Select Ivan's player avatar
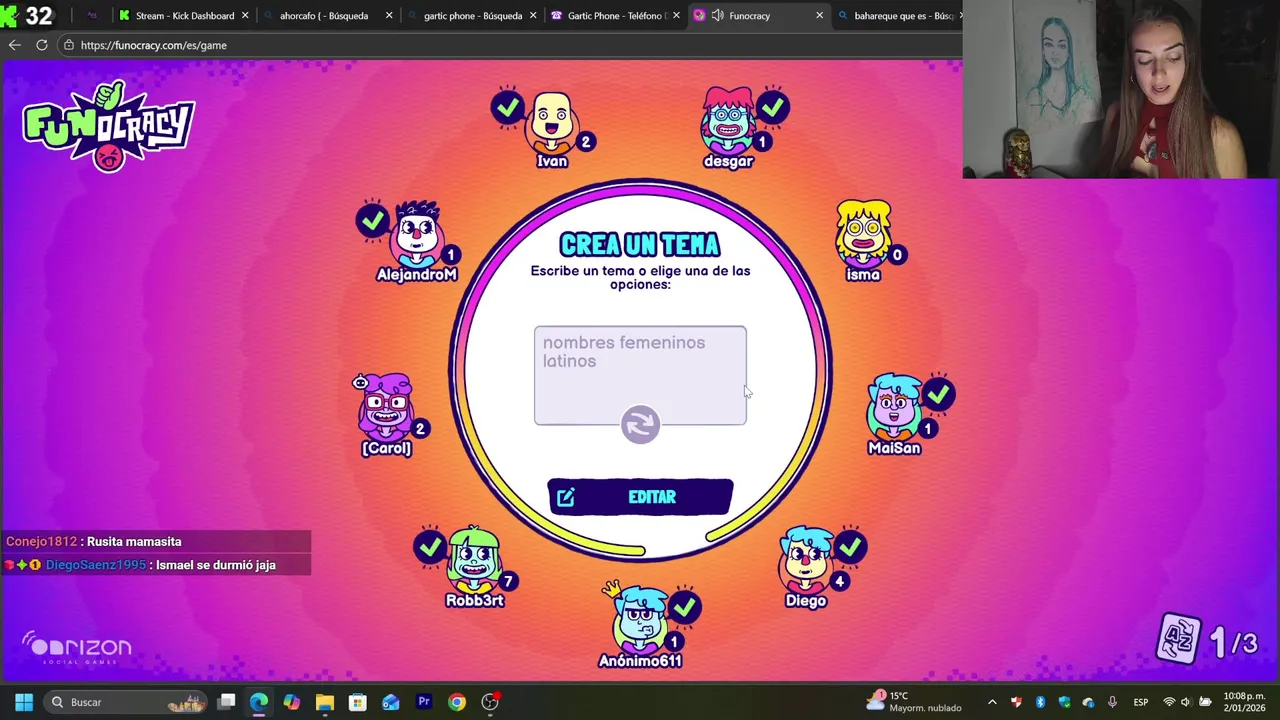Image resolution: width=1280 pixels, height=720 pixels. point(552,124)
